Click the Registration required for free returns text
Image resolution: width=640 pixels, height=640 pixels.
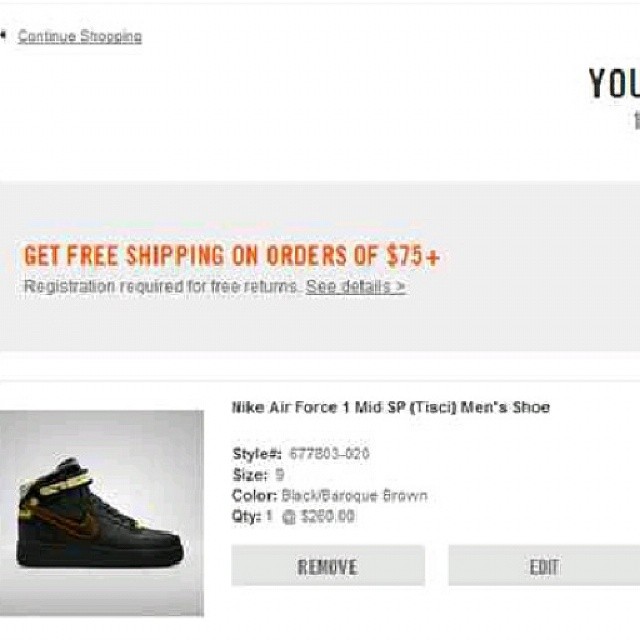tap(162, 287)
